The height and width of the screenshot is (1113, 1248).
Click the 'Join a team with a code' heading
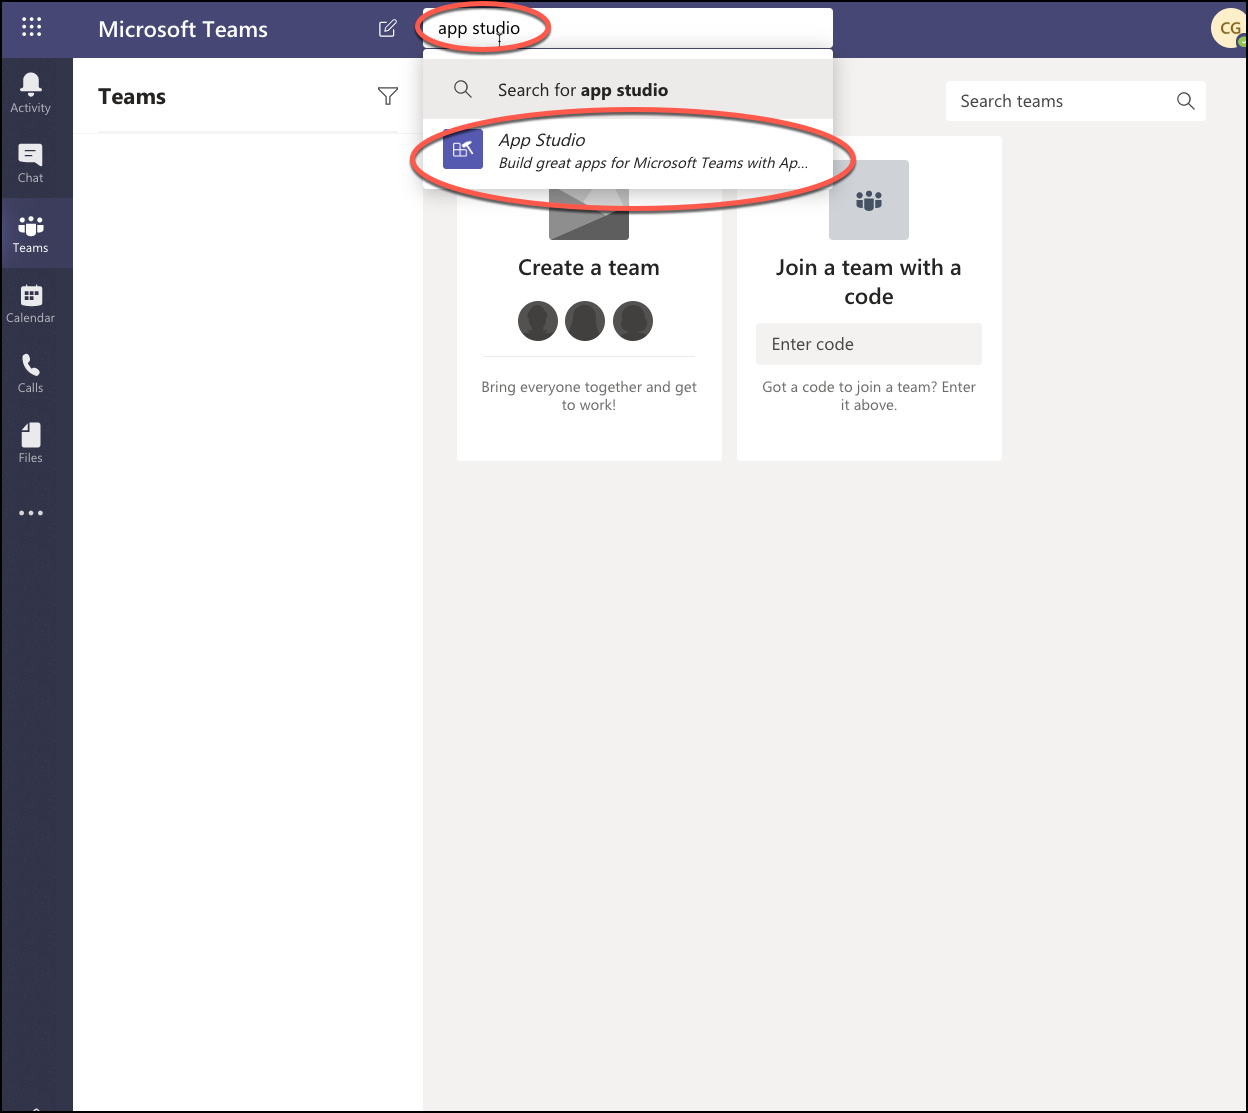click(869, 282)
